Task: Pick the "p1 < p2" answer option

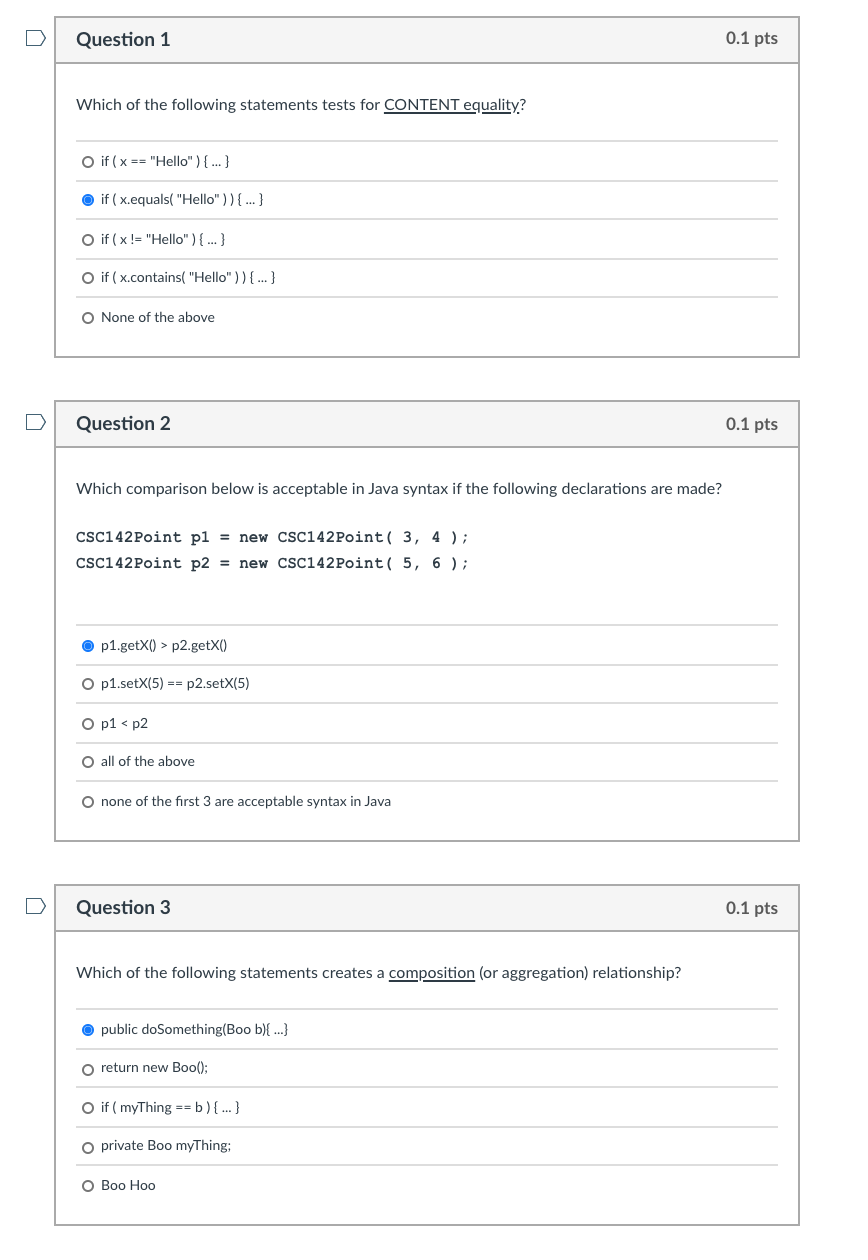Action: pos(89,724)
